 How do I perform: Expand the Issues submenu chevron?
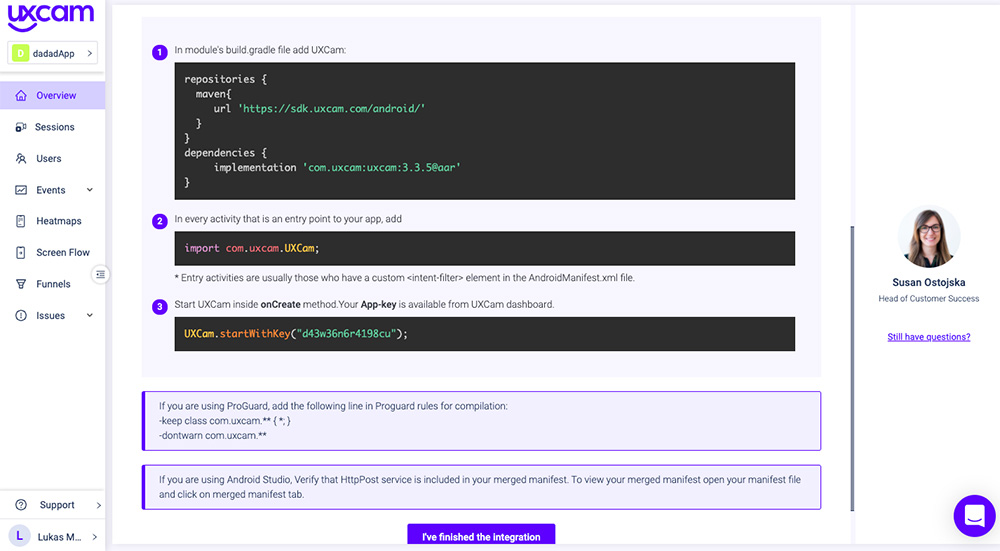coord(90,315)
